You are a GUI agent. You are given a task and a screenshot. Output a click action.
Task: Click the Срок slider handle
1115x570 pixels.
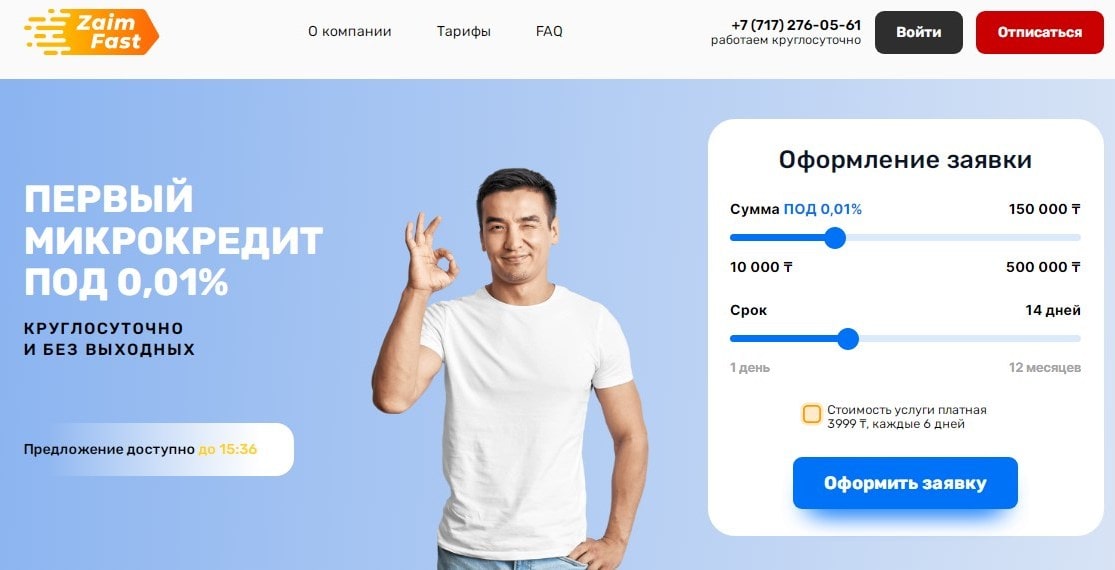pos(848,339)
